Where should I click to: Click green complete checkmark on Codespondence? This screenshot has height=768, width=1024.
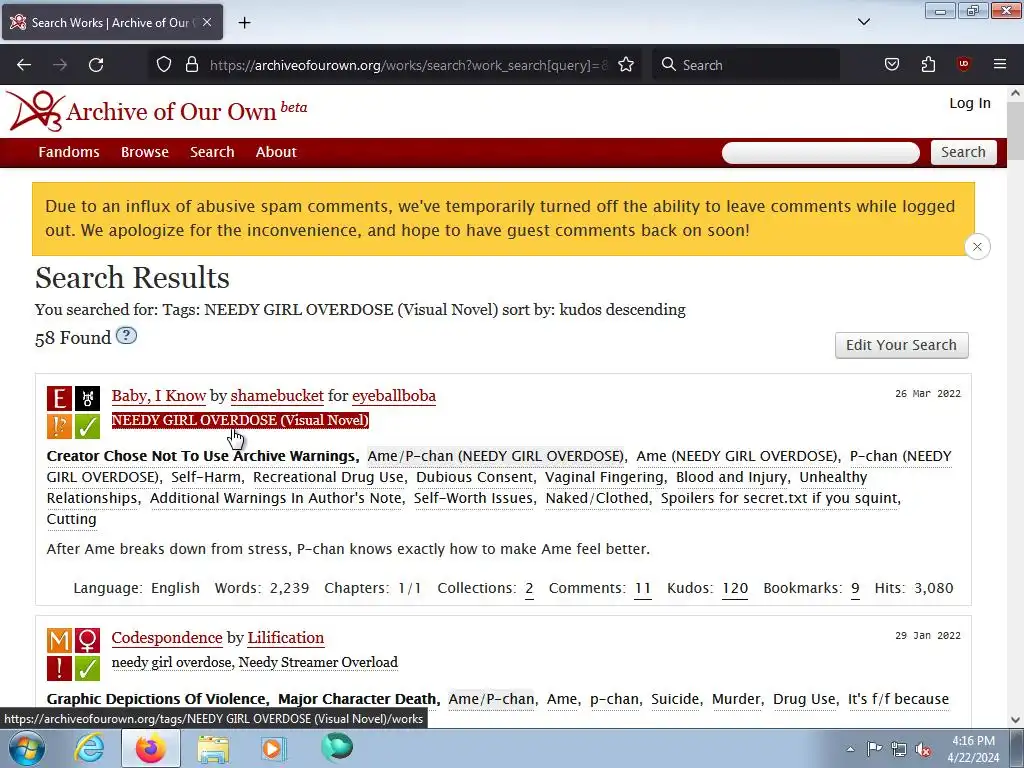pyautogui.click(x=88, y=669)
